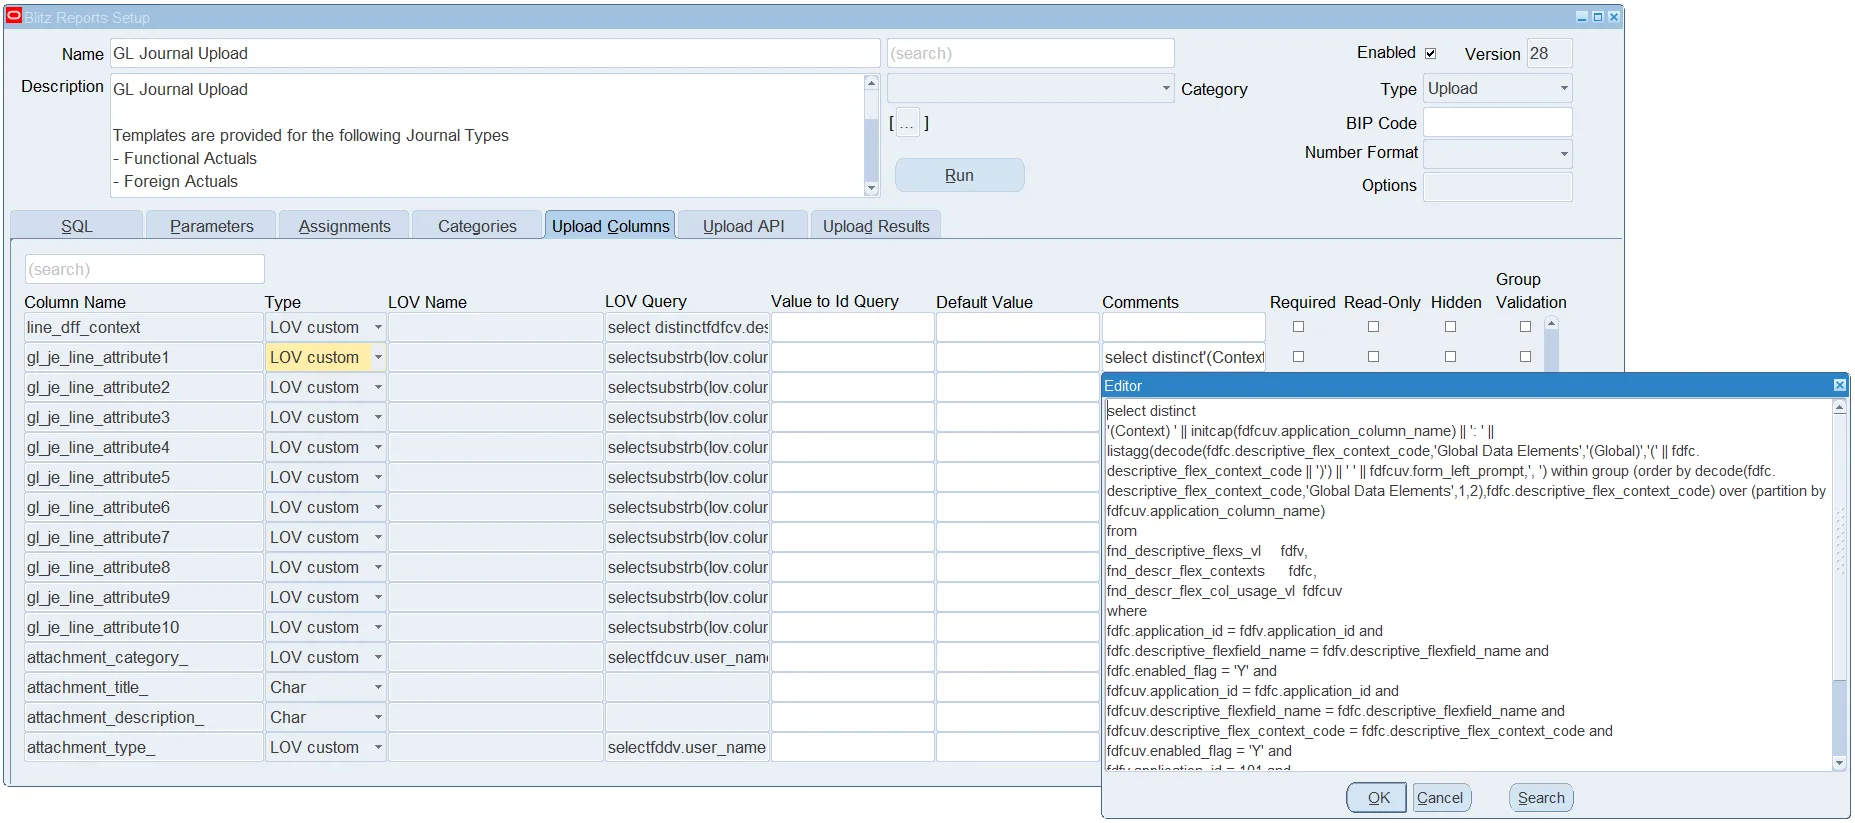Expand Type dropdown for attachment_type_

pyautogui.click(x=378, y=747)
